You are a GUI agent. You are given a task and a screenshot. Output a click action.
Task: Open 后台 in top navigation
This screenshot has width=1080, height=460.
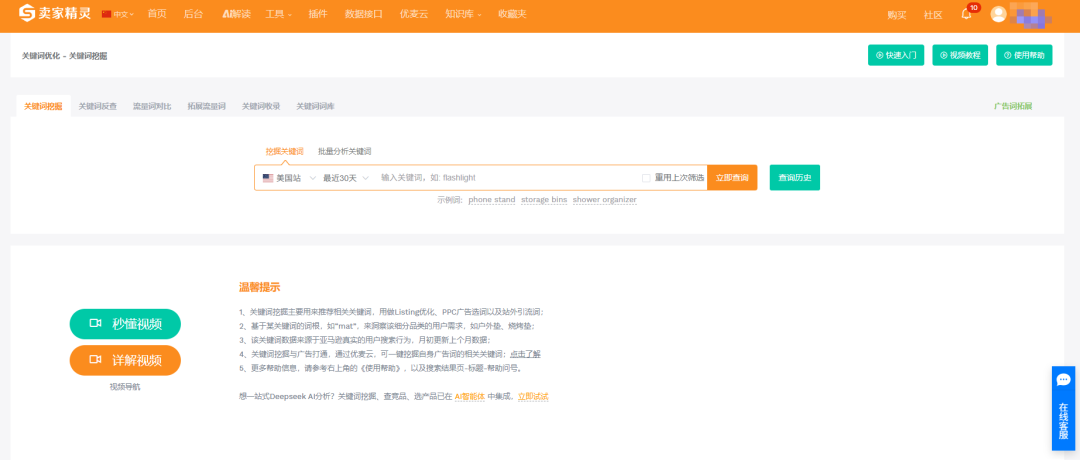point(194,14)
